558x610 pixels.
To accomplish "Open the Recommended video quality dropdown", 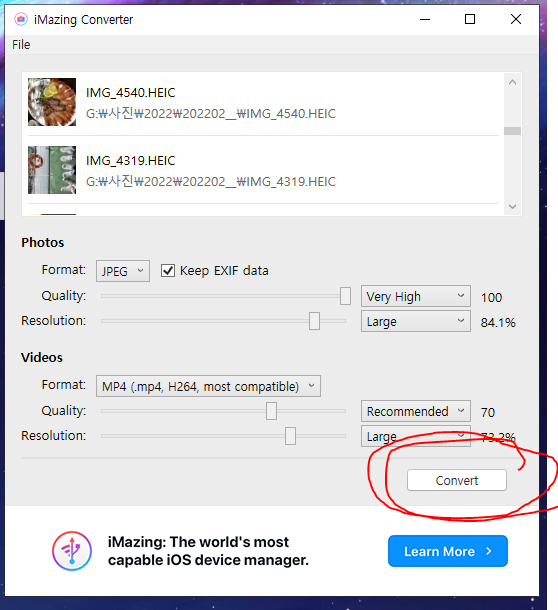I will [416, 411].
